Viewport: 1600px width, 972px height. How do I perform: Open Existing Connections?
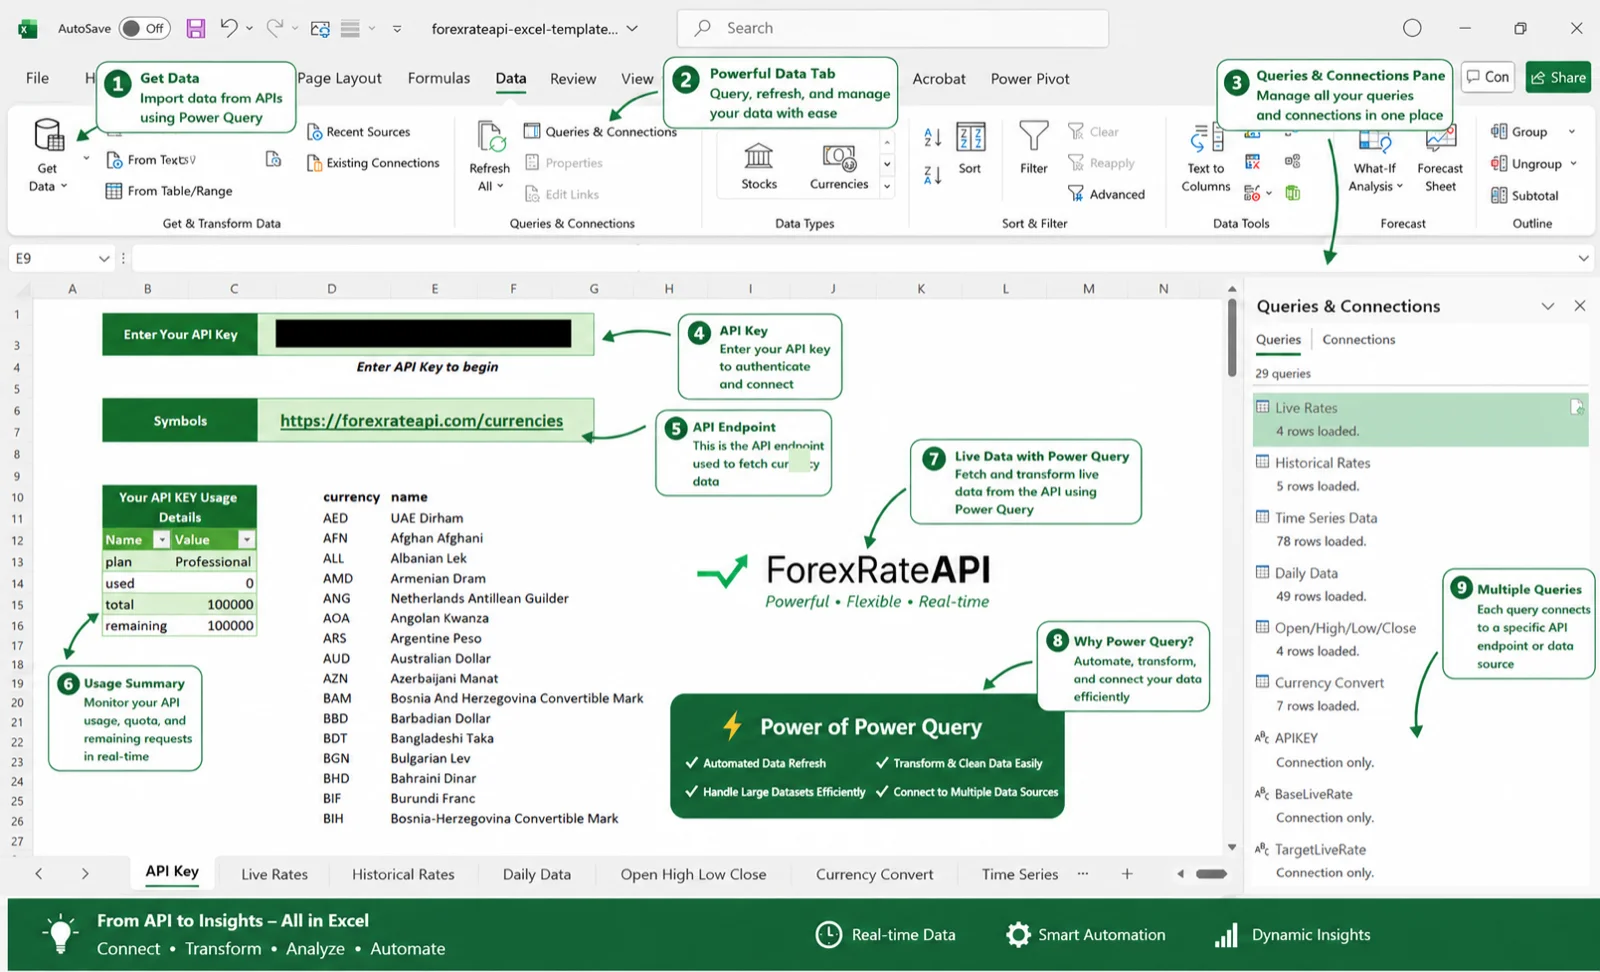[x=373, y=163]
